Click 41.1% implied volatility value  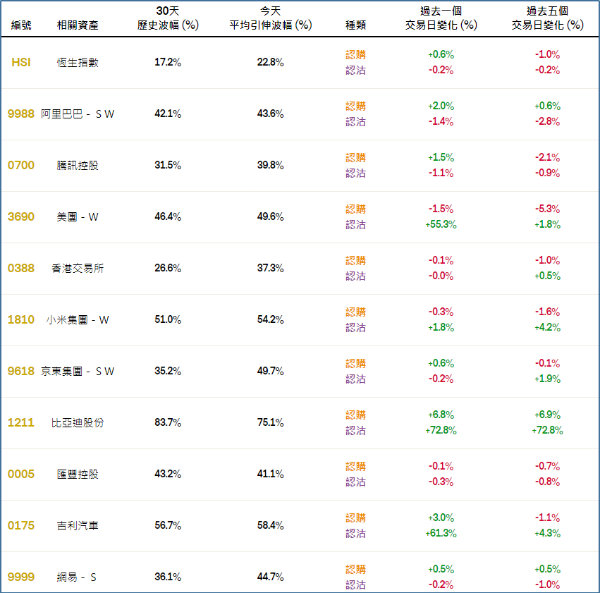coord(271,474)
